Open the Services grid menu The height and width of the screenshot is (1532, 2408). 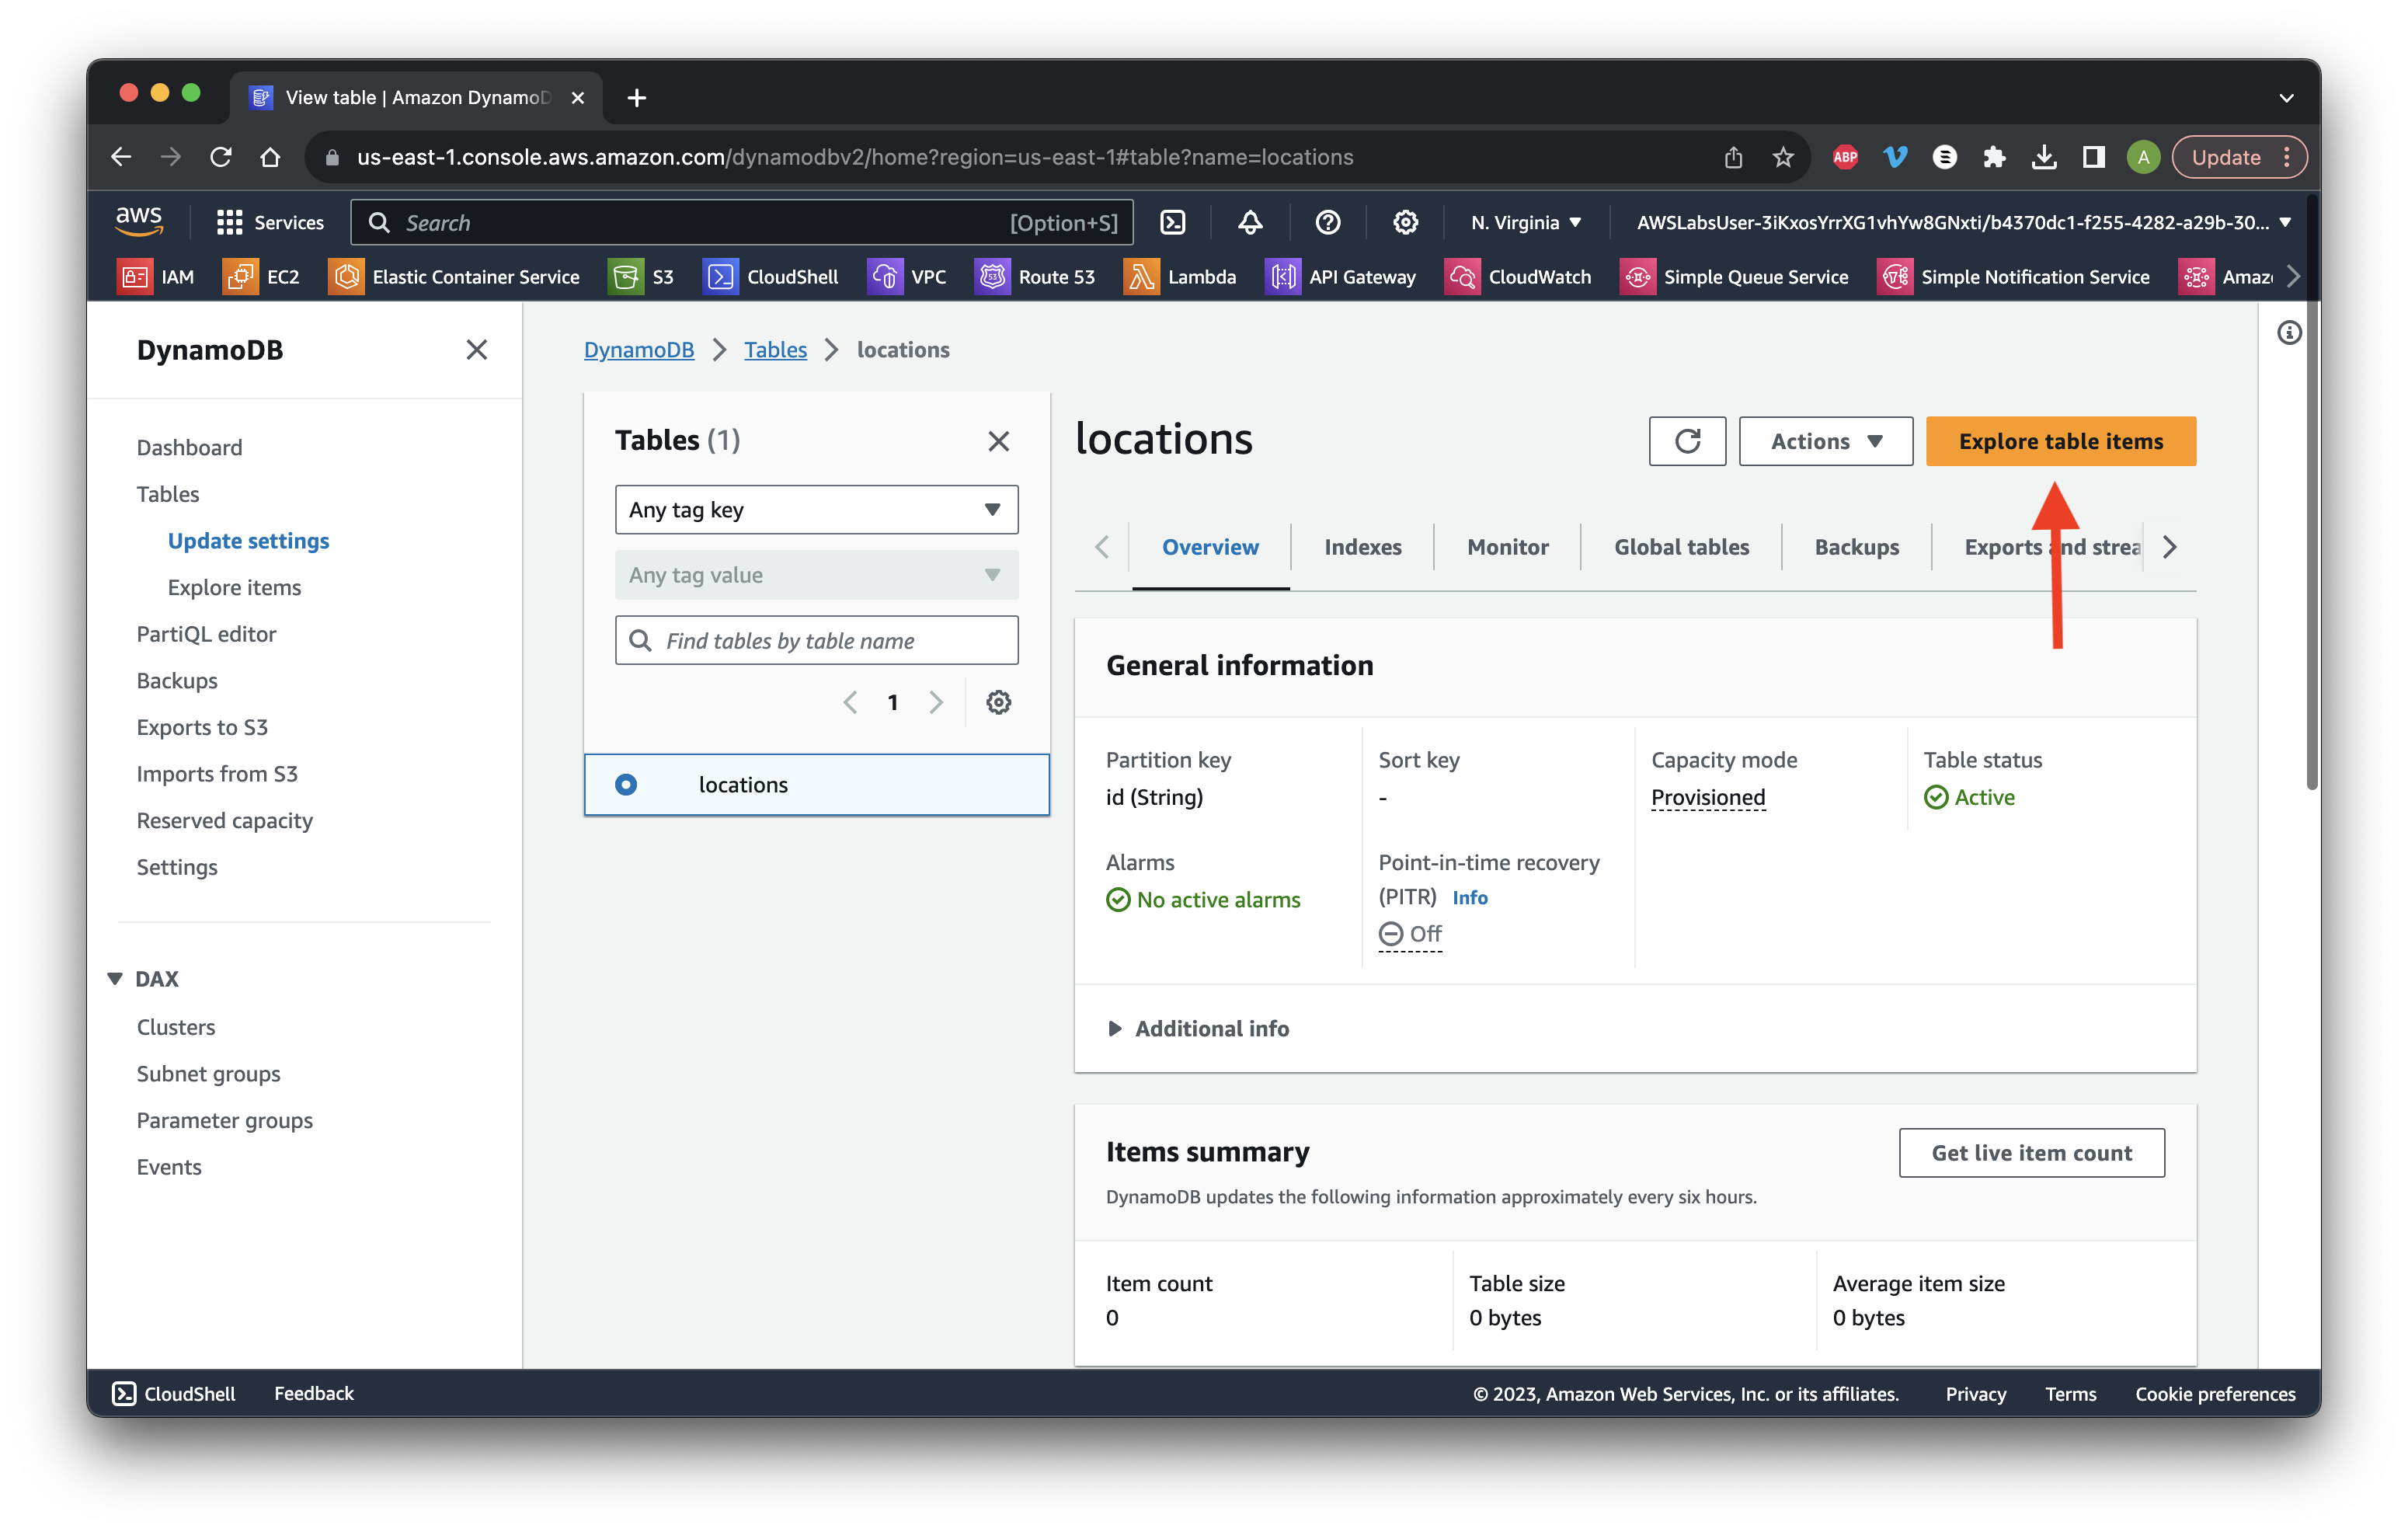click(270, 222)
